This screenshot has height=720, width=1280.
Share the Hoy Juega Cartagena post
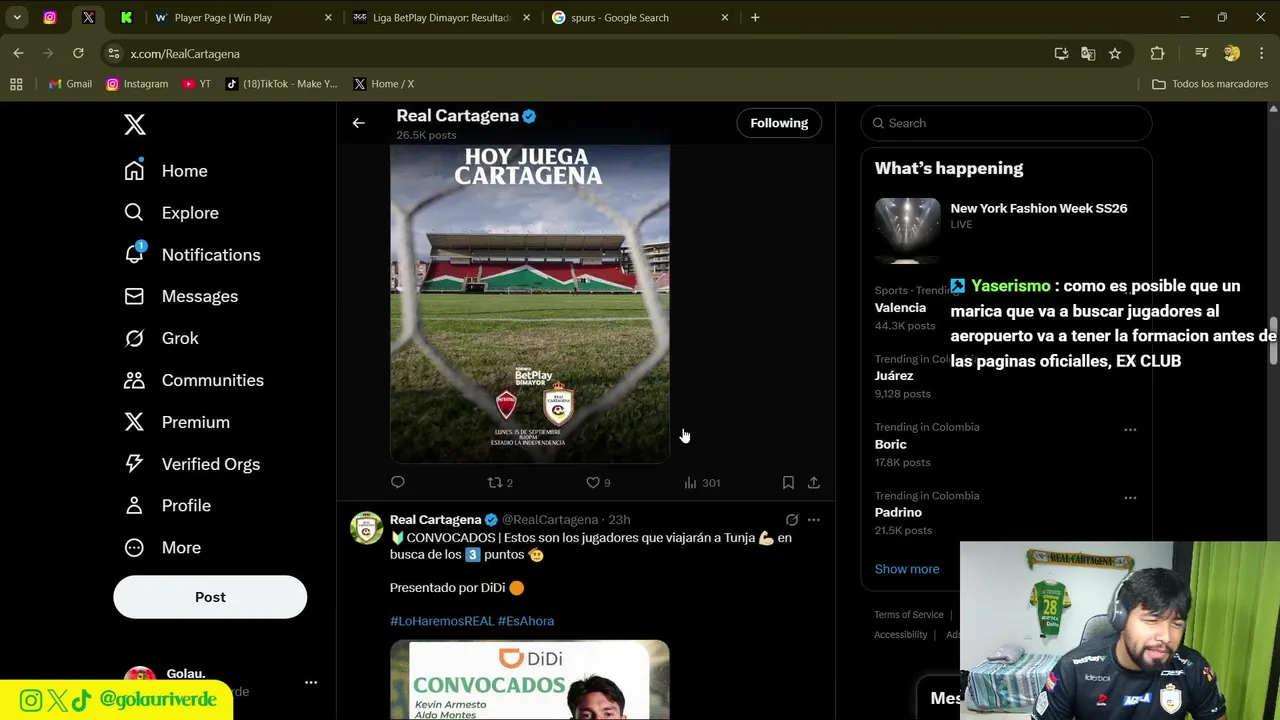click(x=814, y=482)
